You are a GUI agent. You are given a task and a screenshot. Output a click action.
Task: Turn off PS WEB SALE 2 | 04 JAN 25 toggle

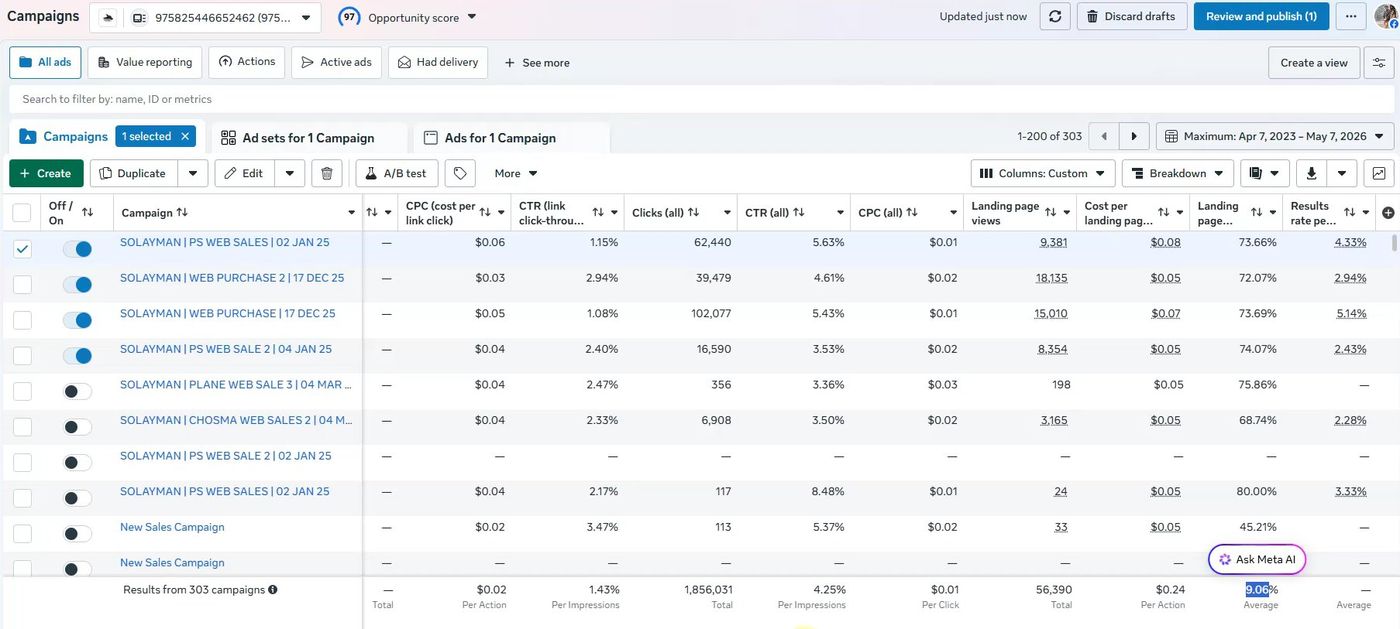(77, 356)
